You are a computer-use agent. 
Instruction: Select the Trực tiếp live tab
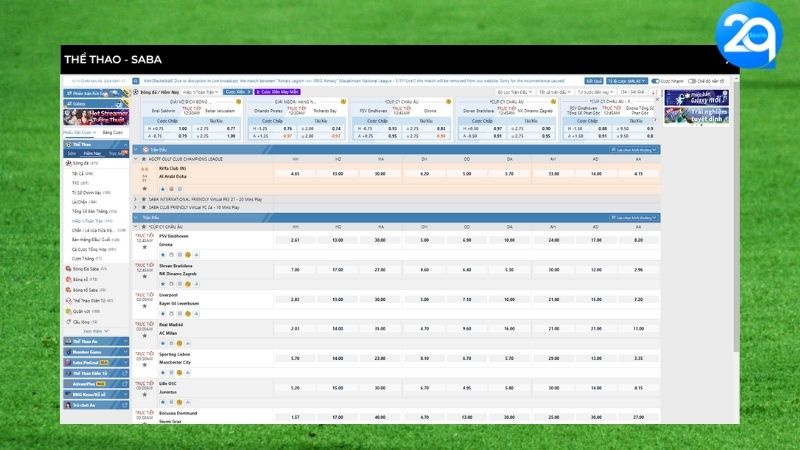coord(117,153)
